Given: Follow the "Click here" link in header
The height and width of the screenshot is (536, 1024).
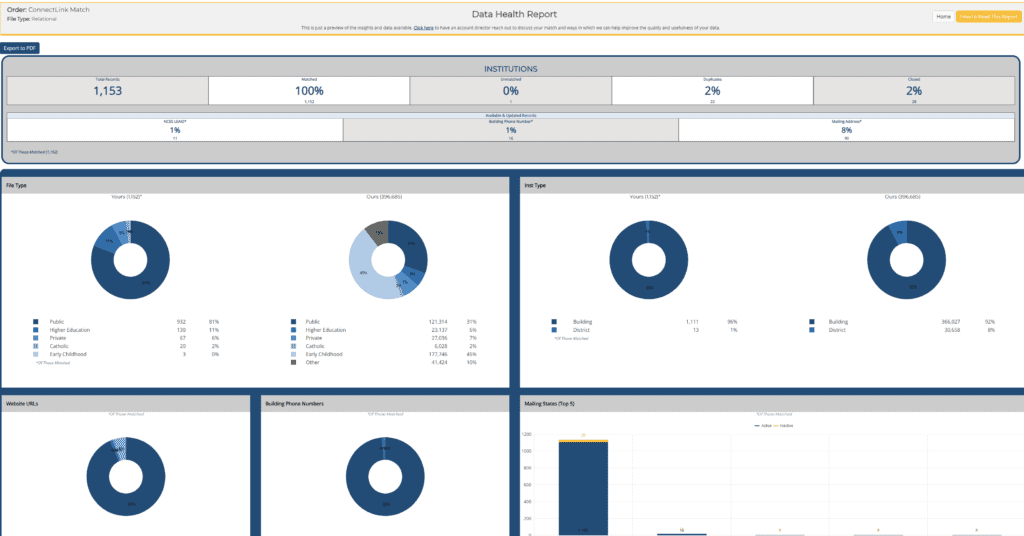Looking at the screenshot, I should (423, 28).
